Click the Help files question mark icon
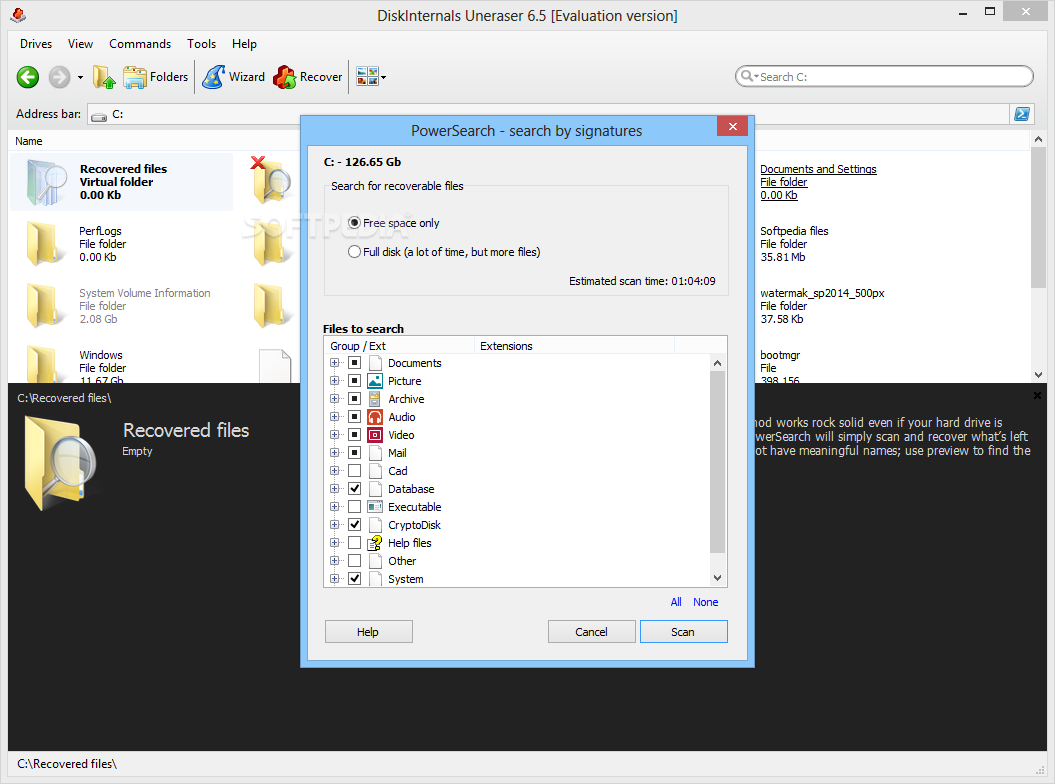1055x784 pixels. pos(375,542)
